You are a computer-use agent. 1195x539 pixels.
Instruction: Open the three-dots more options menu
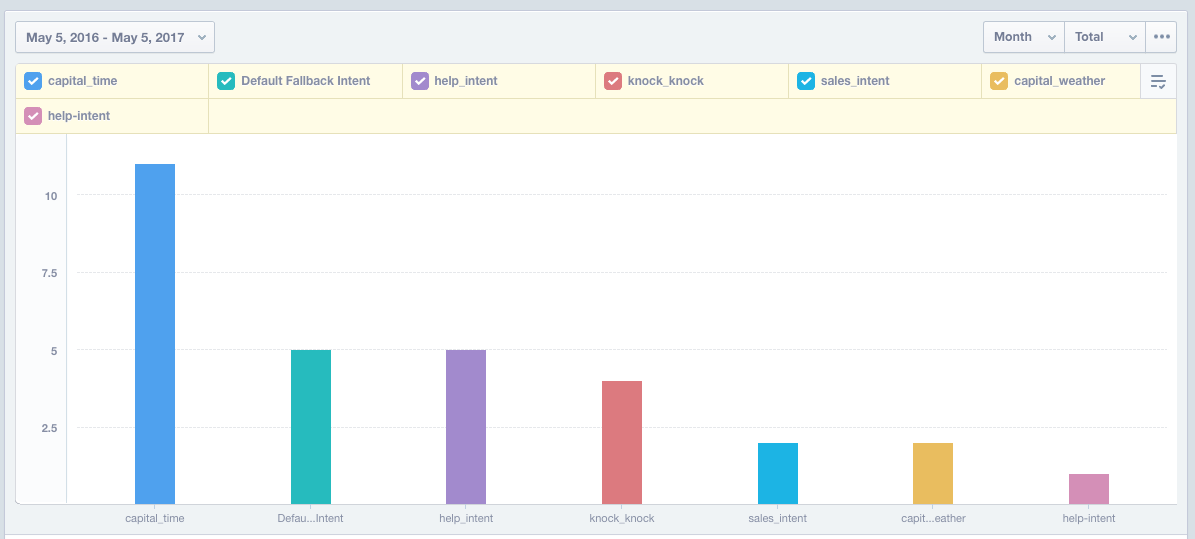1161,37
